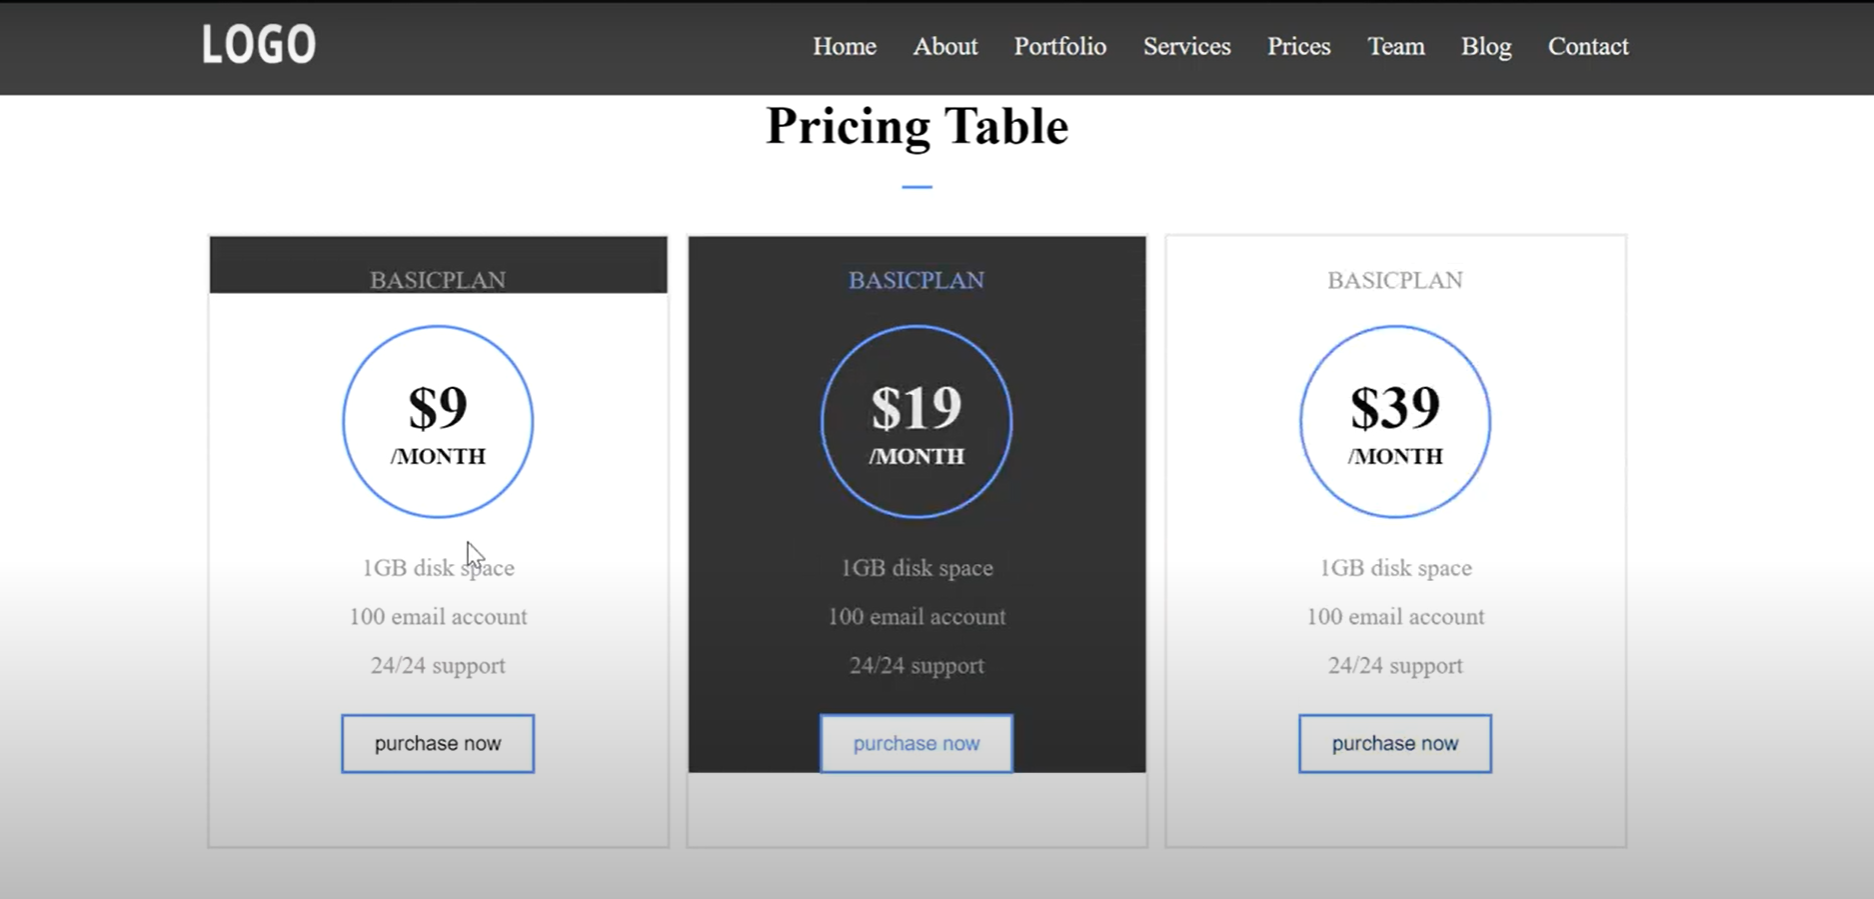Navigate to the Team link
This screenshot has width=1874, height=899.
1396,47
